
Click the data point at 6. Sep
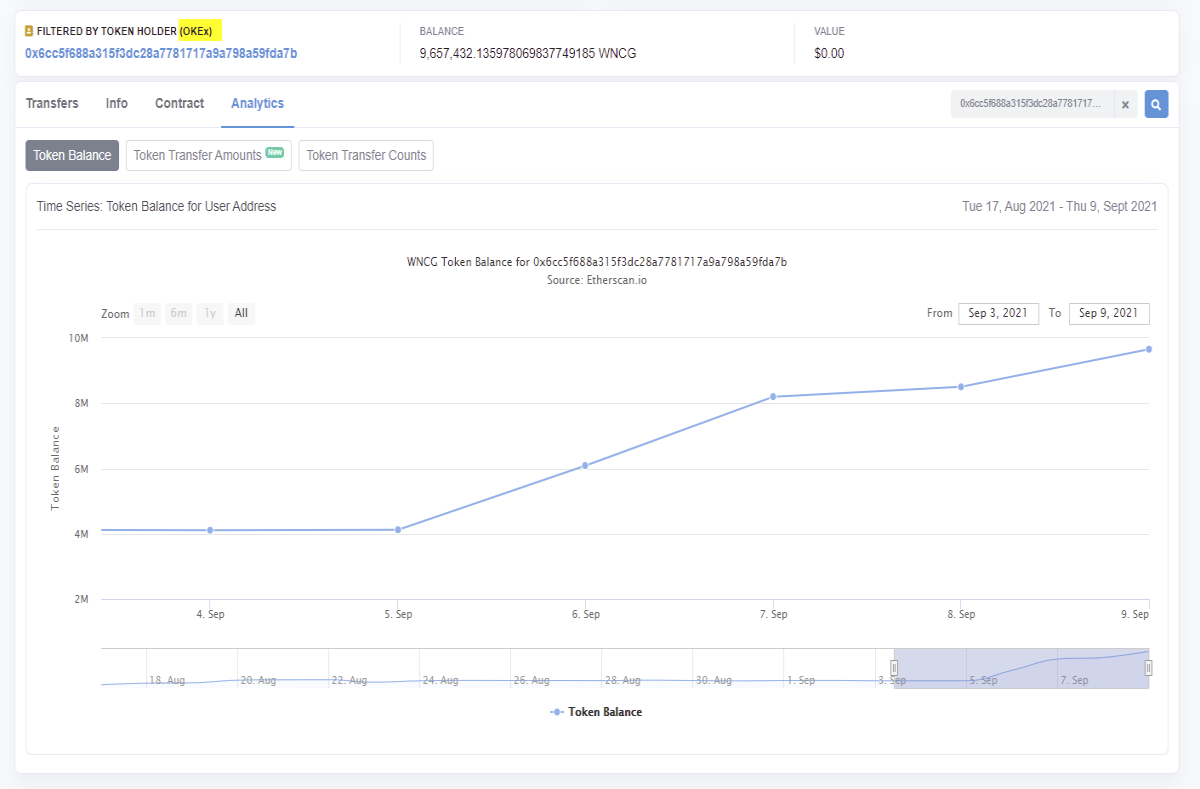(585, 465)
